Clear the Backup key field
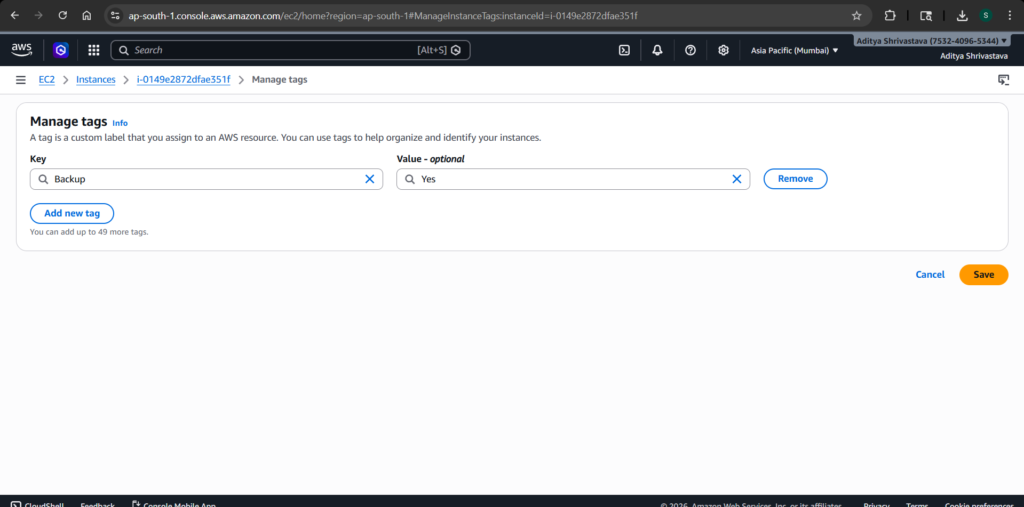 point(369,179)
